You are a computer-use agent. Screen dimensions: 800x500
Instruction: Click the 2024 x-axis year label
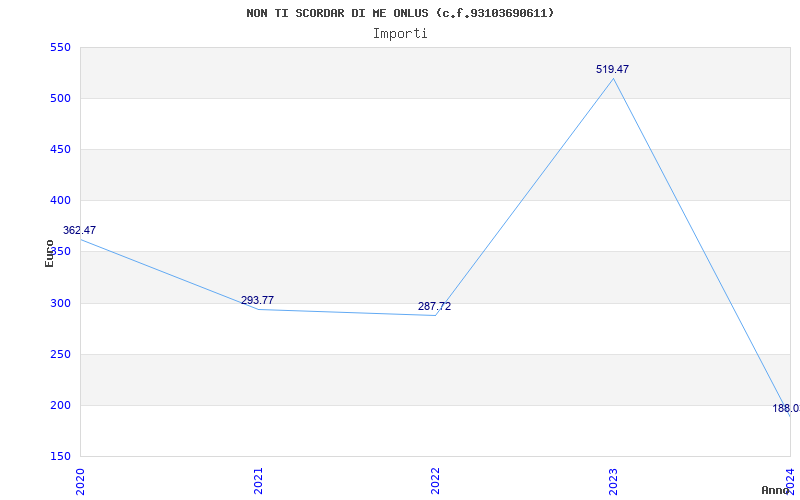click(x=790, y=481)
